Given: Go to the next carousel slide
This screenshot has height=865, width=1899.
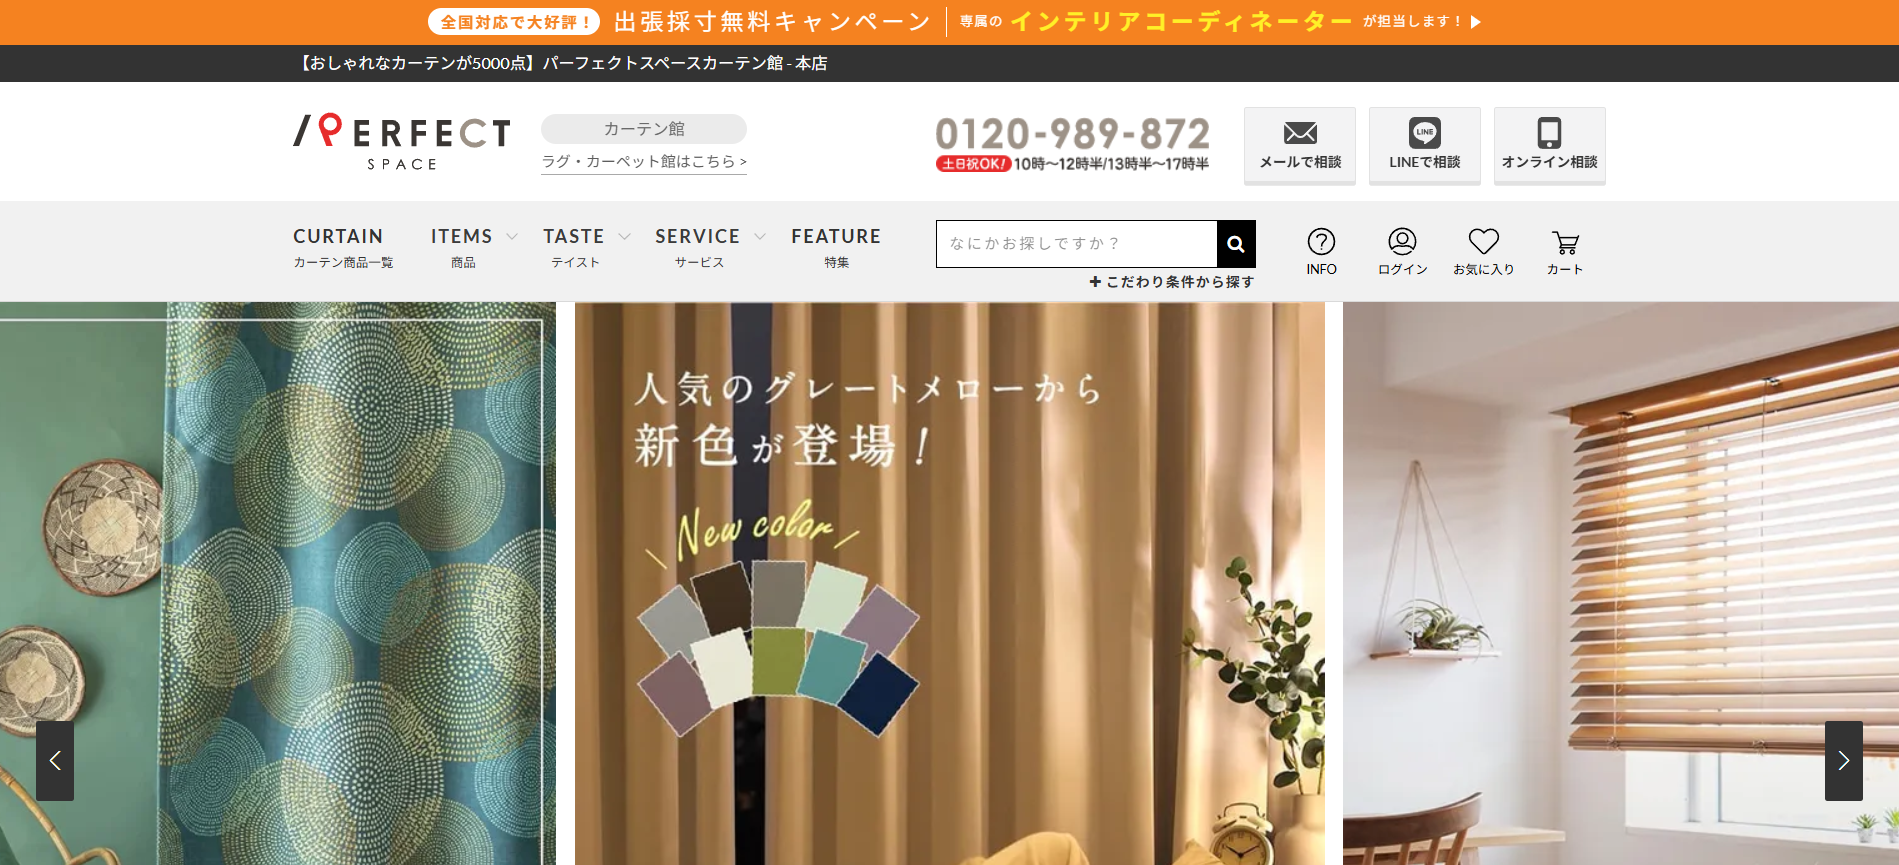Looking at the screenshot, I should pos(1843,761).
